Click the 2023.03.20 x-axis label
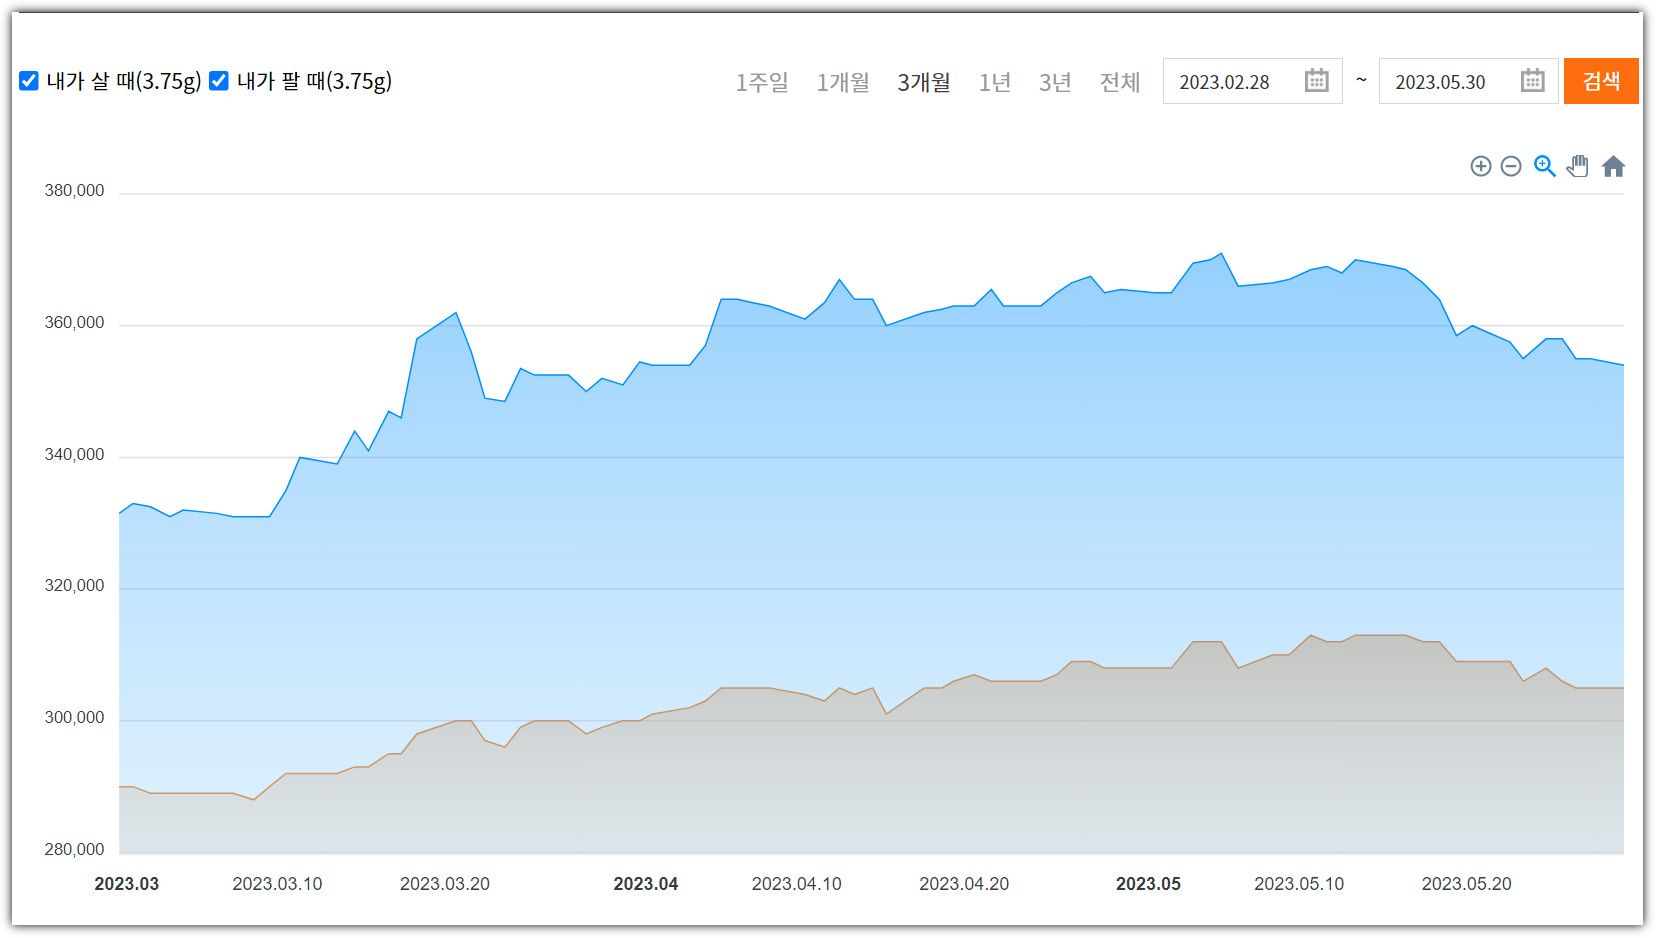Screen dimensions: 1656x938 [445, 884]
